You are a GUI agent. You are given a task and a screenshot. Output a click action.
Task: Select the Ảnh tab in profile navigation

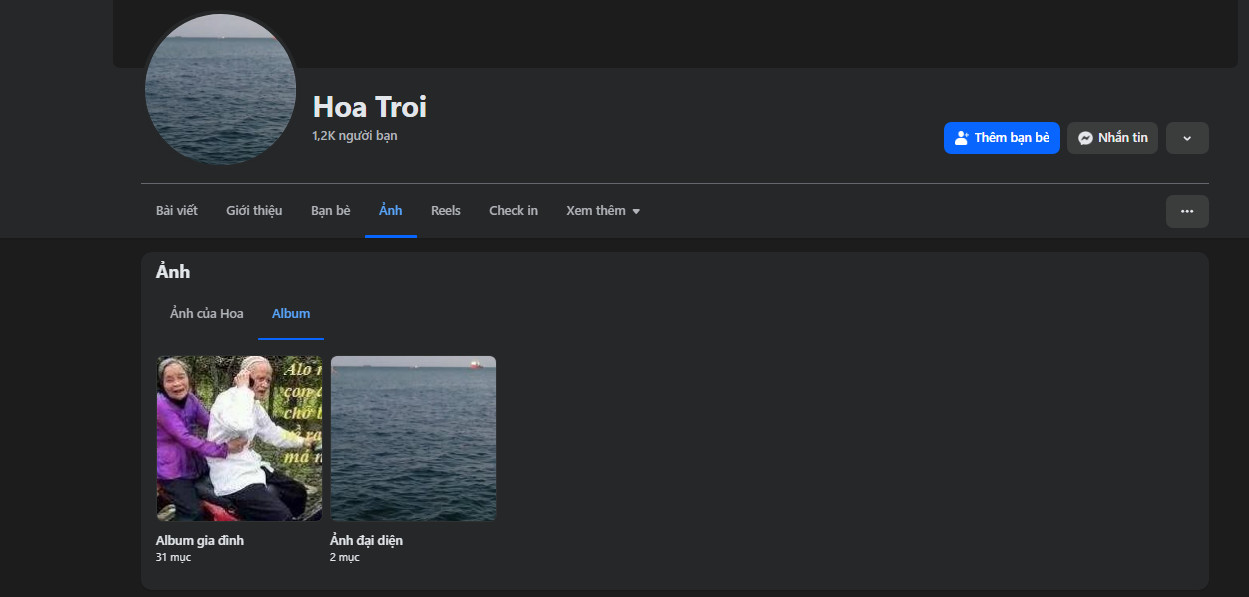[x=390, y=211]
